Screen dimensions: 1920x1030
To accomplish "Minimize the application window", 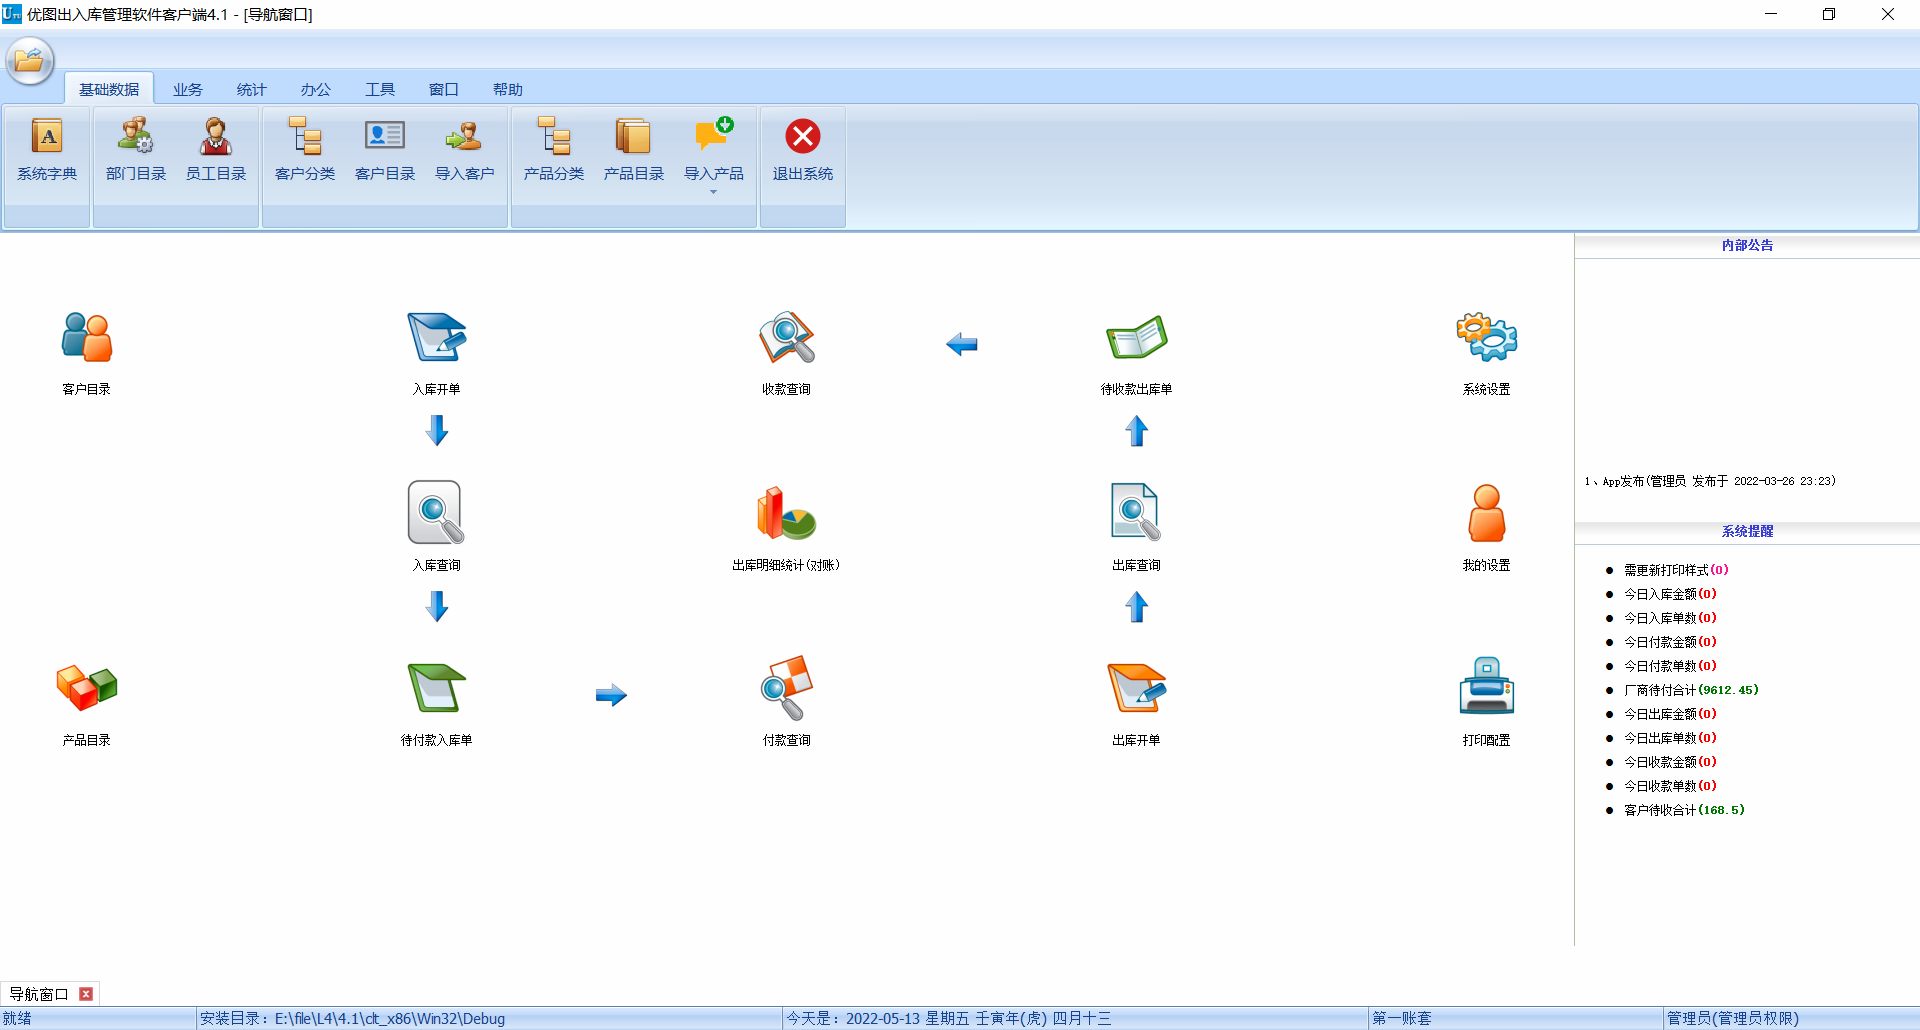I will point(1771,14).
